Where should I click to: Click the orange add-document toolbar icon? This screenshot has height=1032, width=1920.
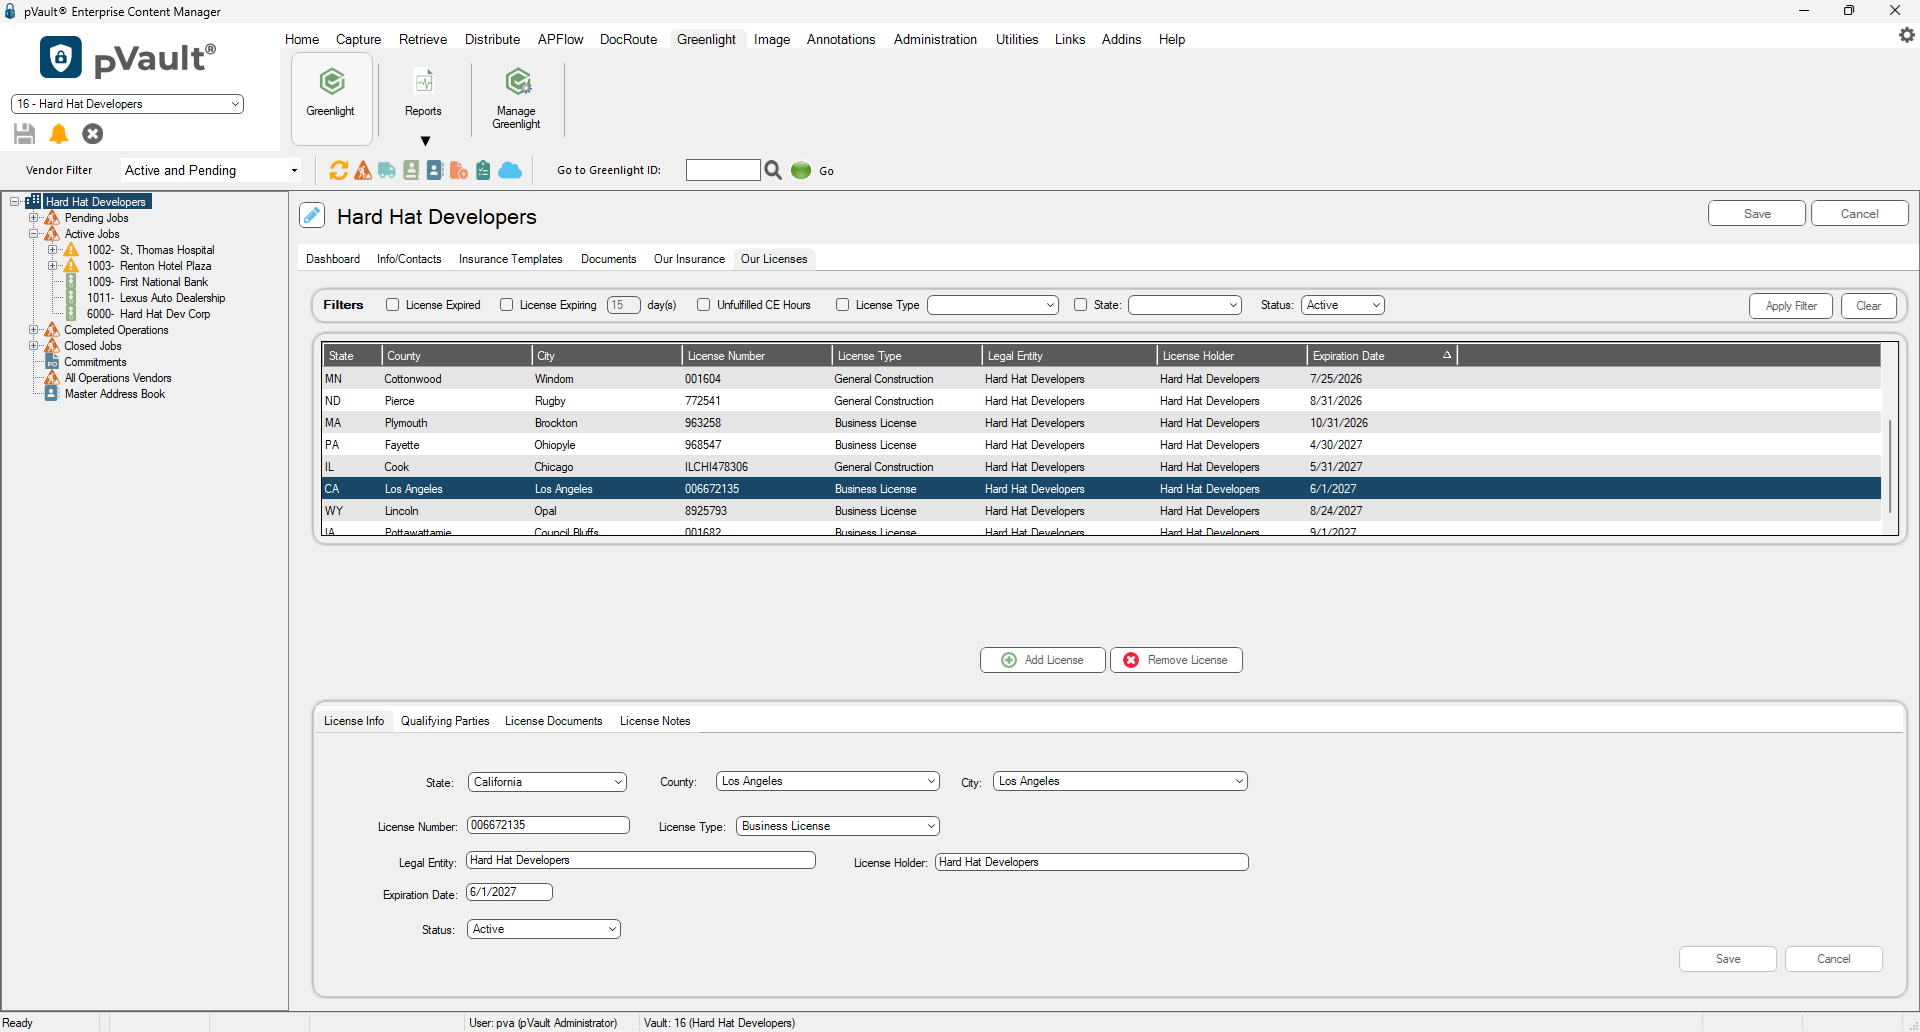pyautogui.click(x=459, y=170)
